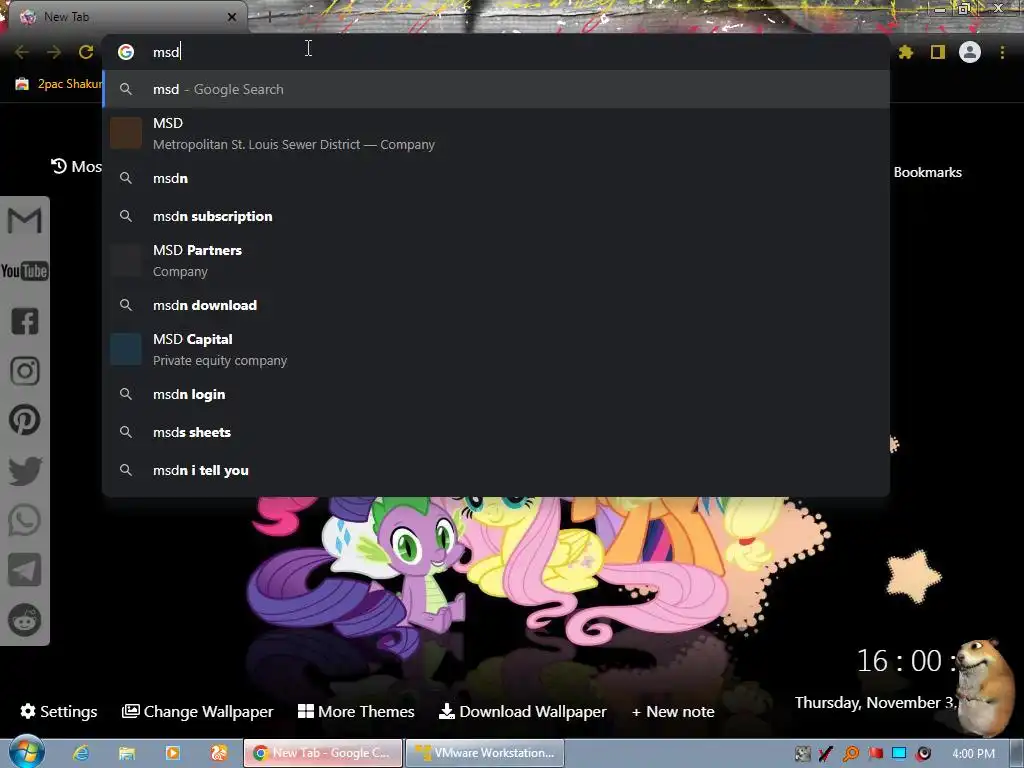Reload the current page
The width and height of the screenshot is (1024, 768).
[x=86, y=52]
